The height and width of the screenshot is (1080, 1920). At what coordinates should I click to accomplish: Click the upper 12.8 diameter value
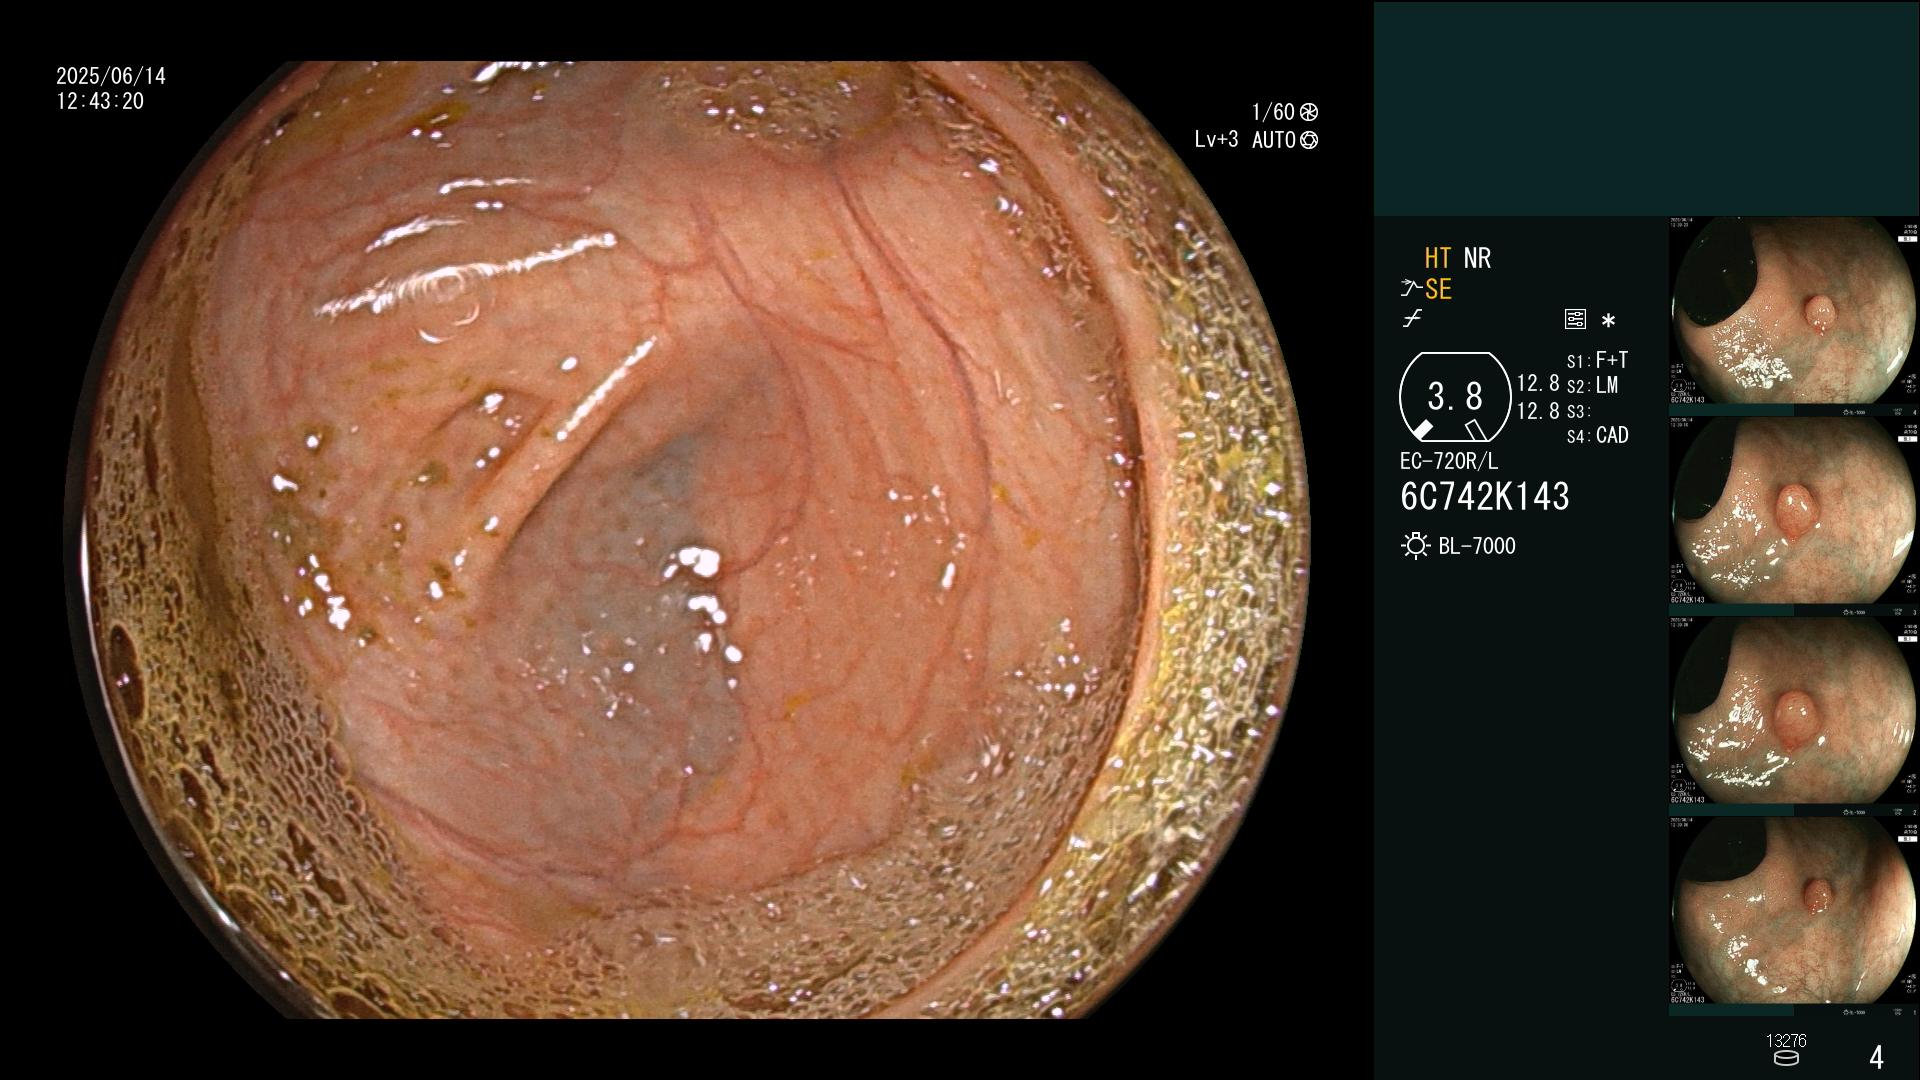[1538, 383]
